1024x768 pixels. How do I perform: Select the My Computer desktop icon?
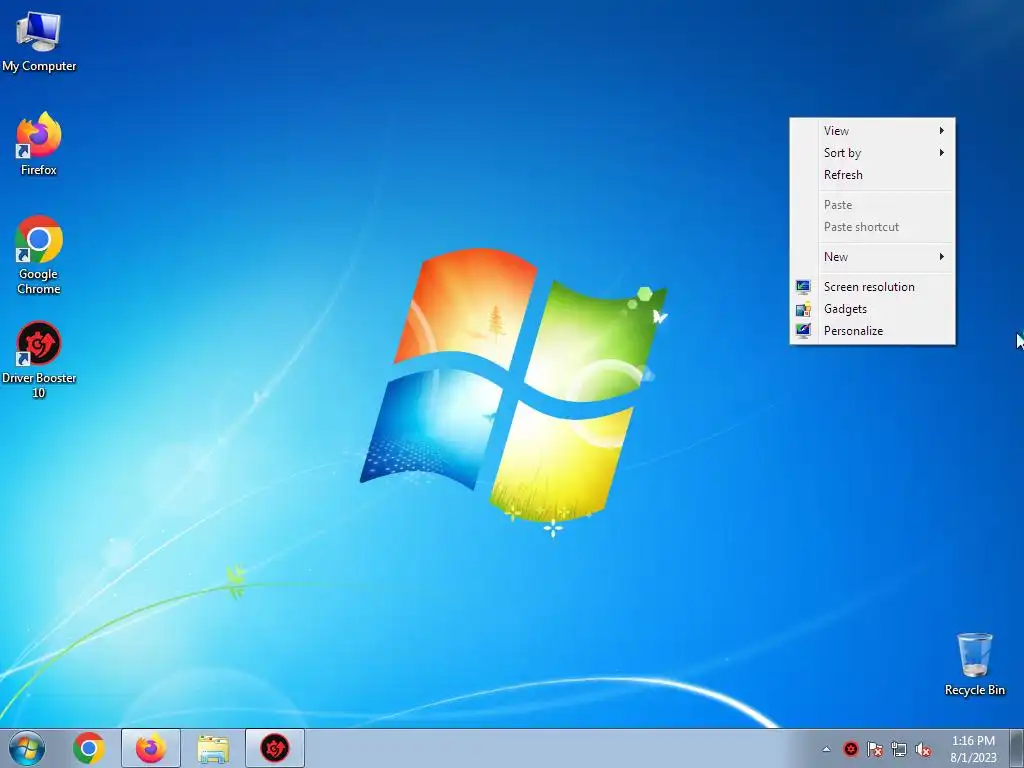[39, 42]
